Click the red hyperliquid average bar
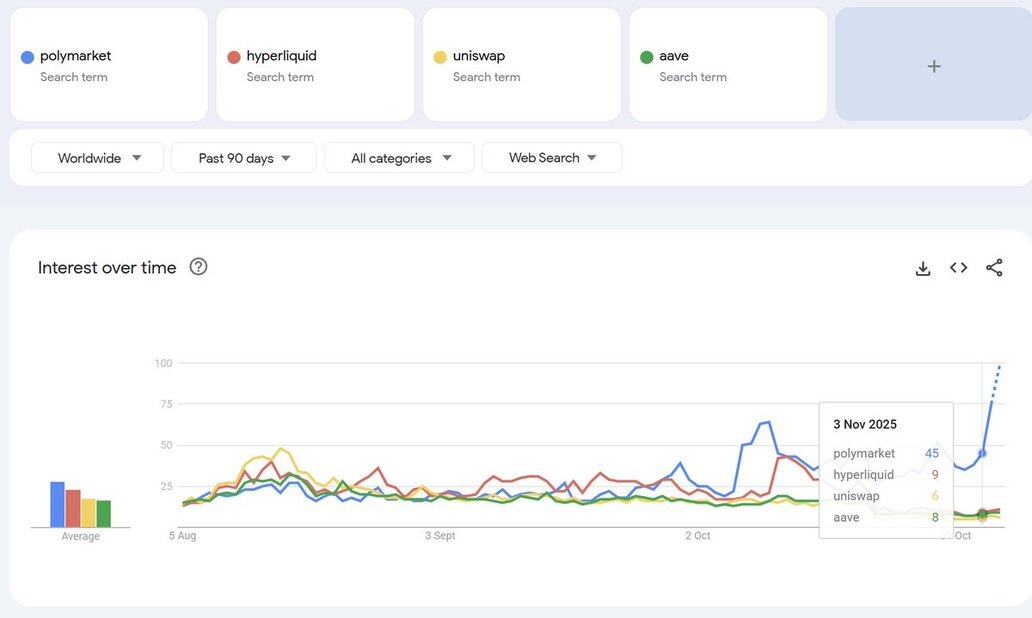 (x=73, y=509)
